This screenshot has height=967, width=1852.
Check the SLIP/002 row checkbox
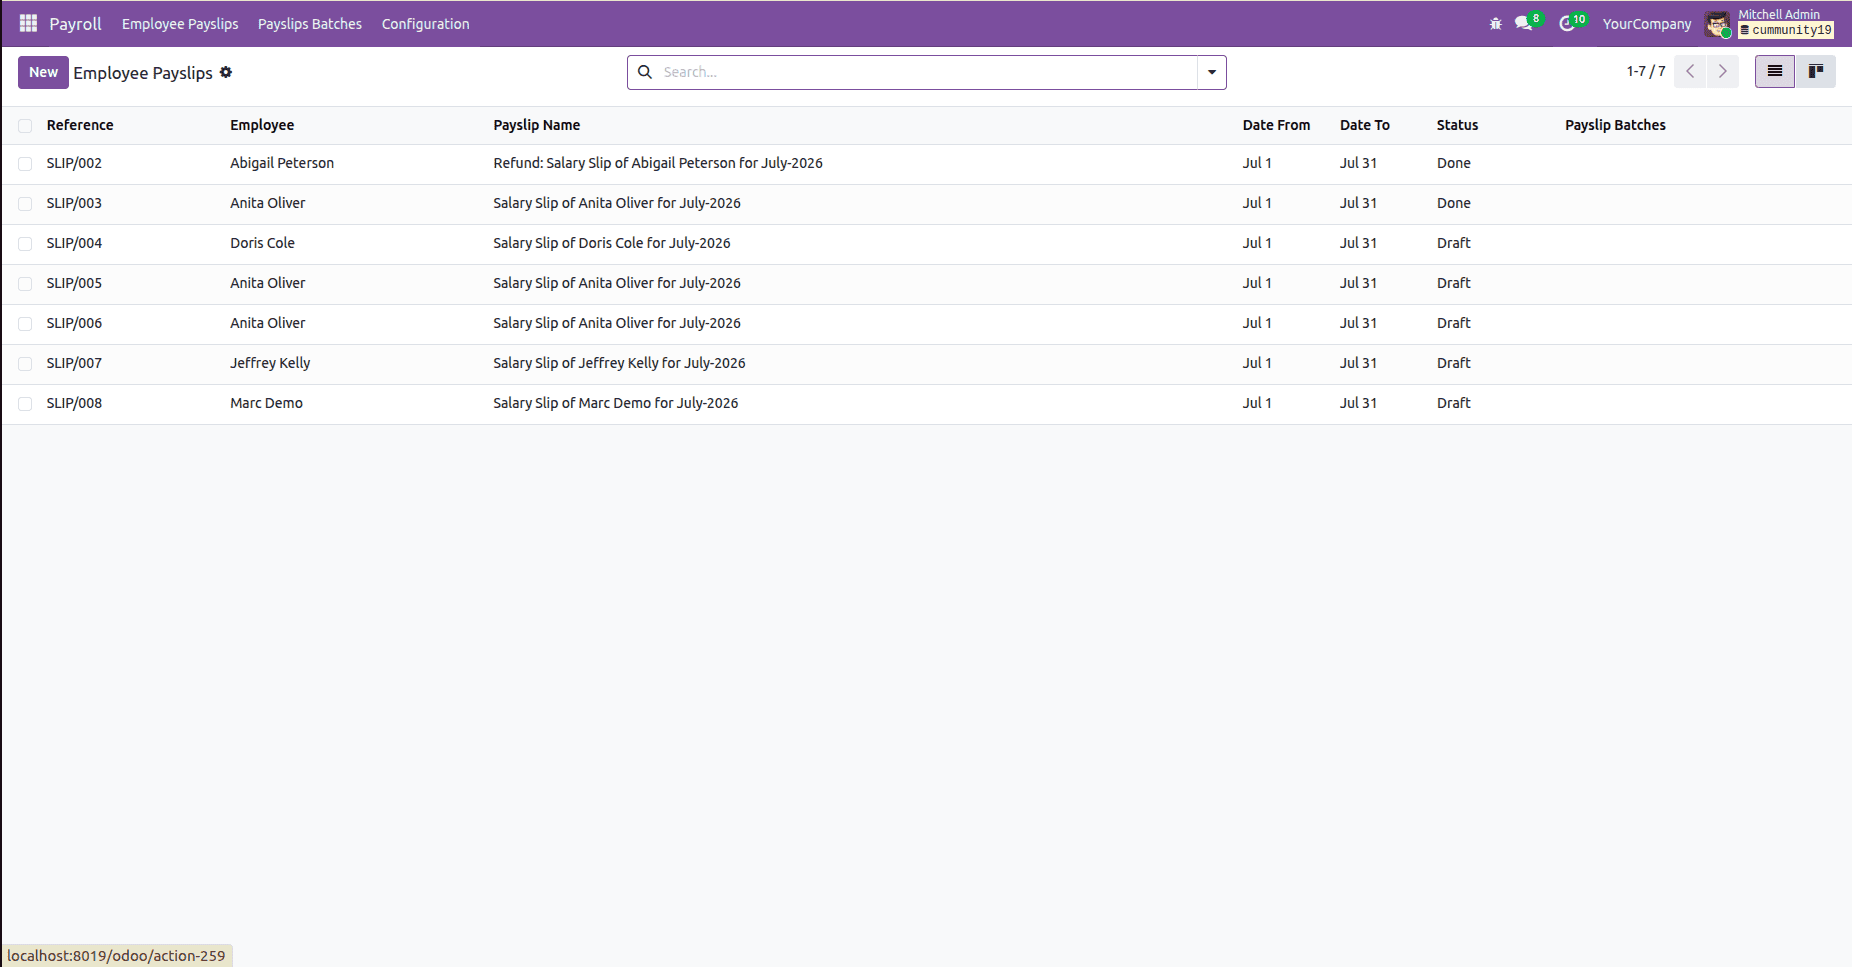(25, 164)
